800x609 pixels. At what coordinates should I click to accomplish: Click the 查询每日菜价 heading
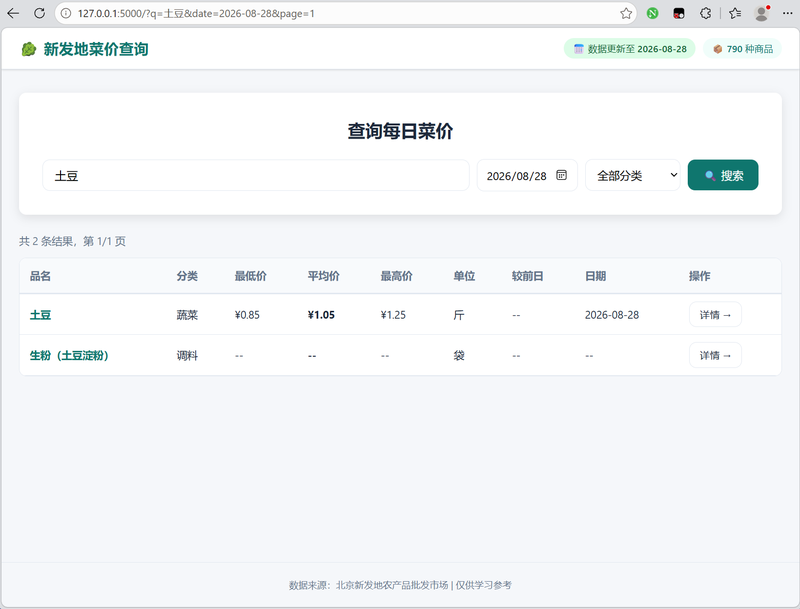(x=401, y=131)
